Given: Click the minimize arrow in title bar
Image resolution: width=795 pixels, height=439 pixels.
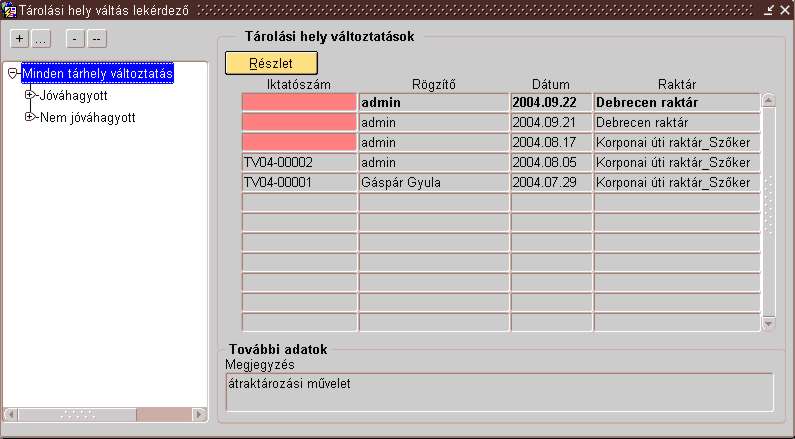Looking at the screenshot, I should tap(769, 10).
